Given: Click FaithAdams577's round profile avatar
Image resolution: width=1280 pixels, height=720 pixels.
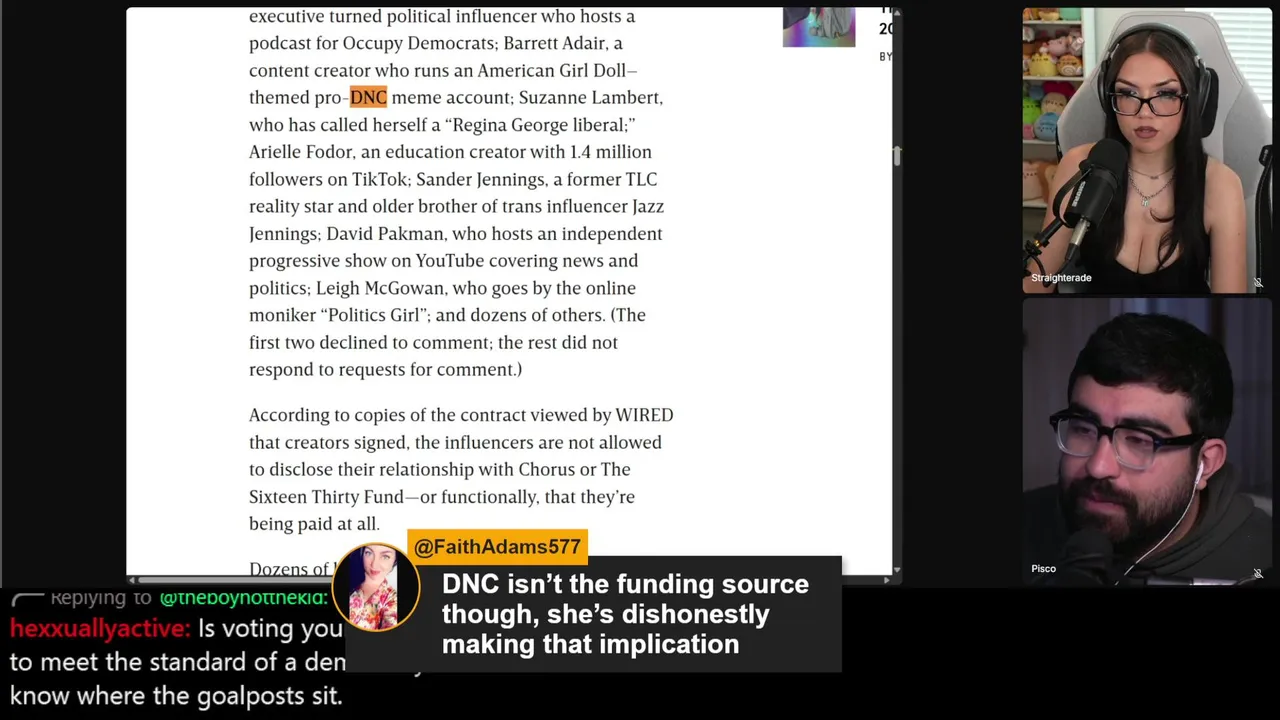Looking at the screenshot, I should click(375, 588).
